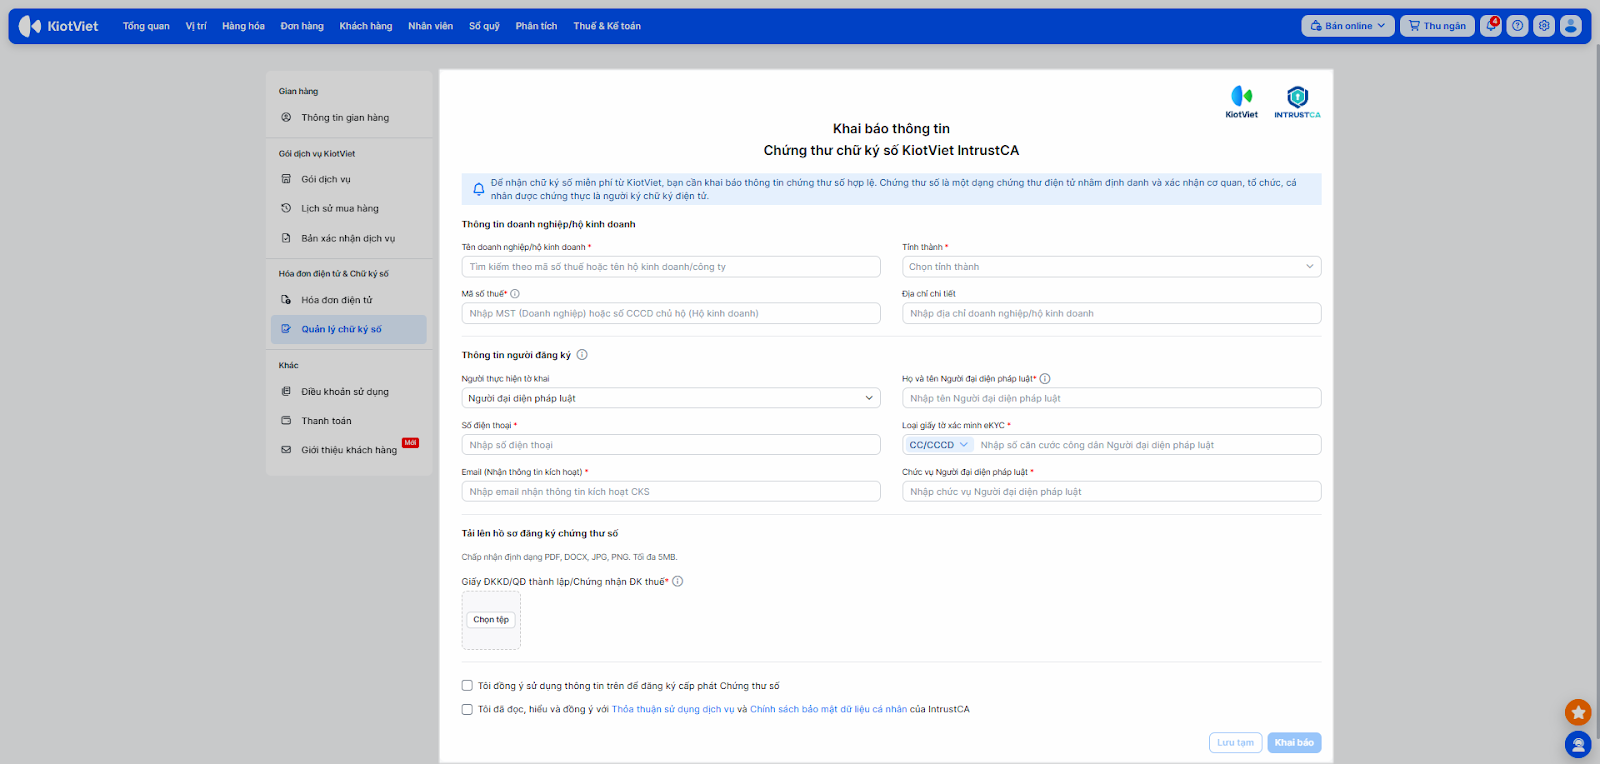1600x764 pixels.
Task: Open the Đơn hàng menu
Action: 302,26
